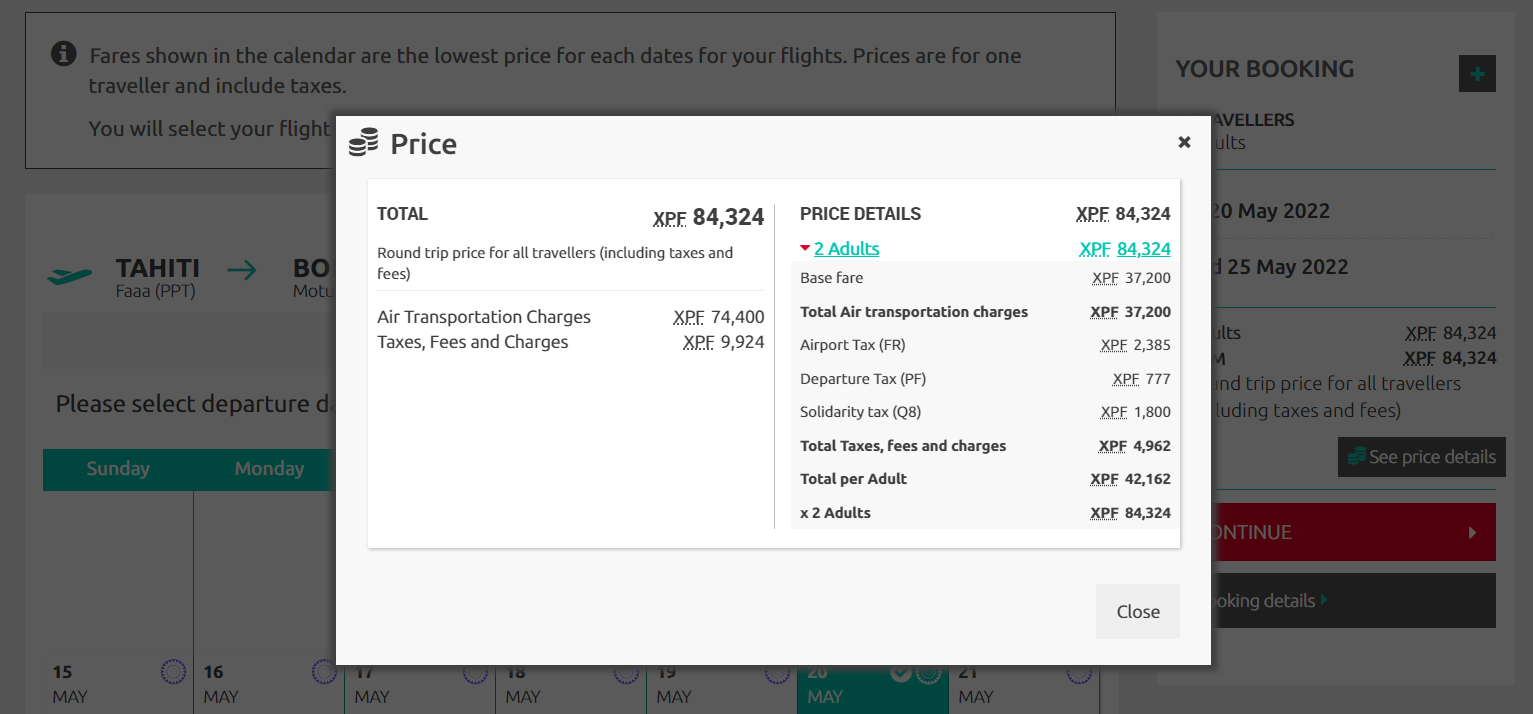Click the red triangle beside 2 Adults
This screenshot has height=714, width=1533.
pos(804,249)
